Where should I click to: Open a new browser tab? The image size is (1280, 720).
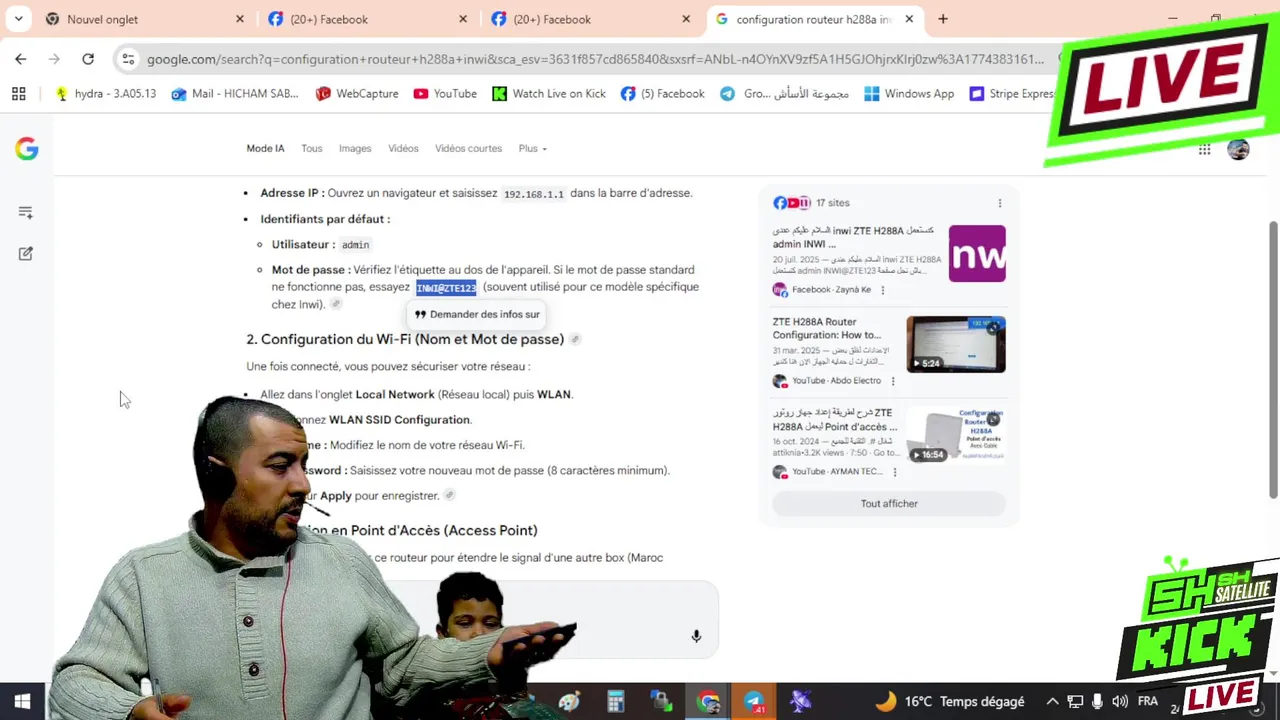click(x=942, y=19)
